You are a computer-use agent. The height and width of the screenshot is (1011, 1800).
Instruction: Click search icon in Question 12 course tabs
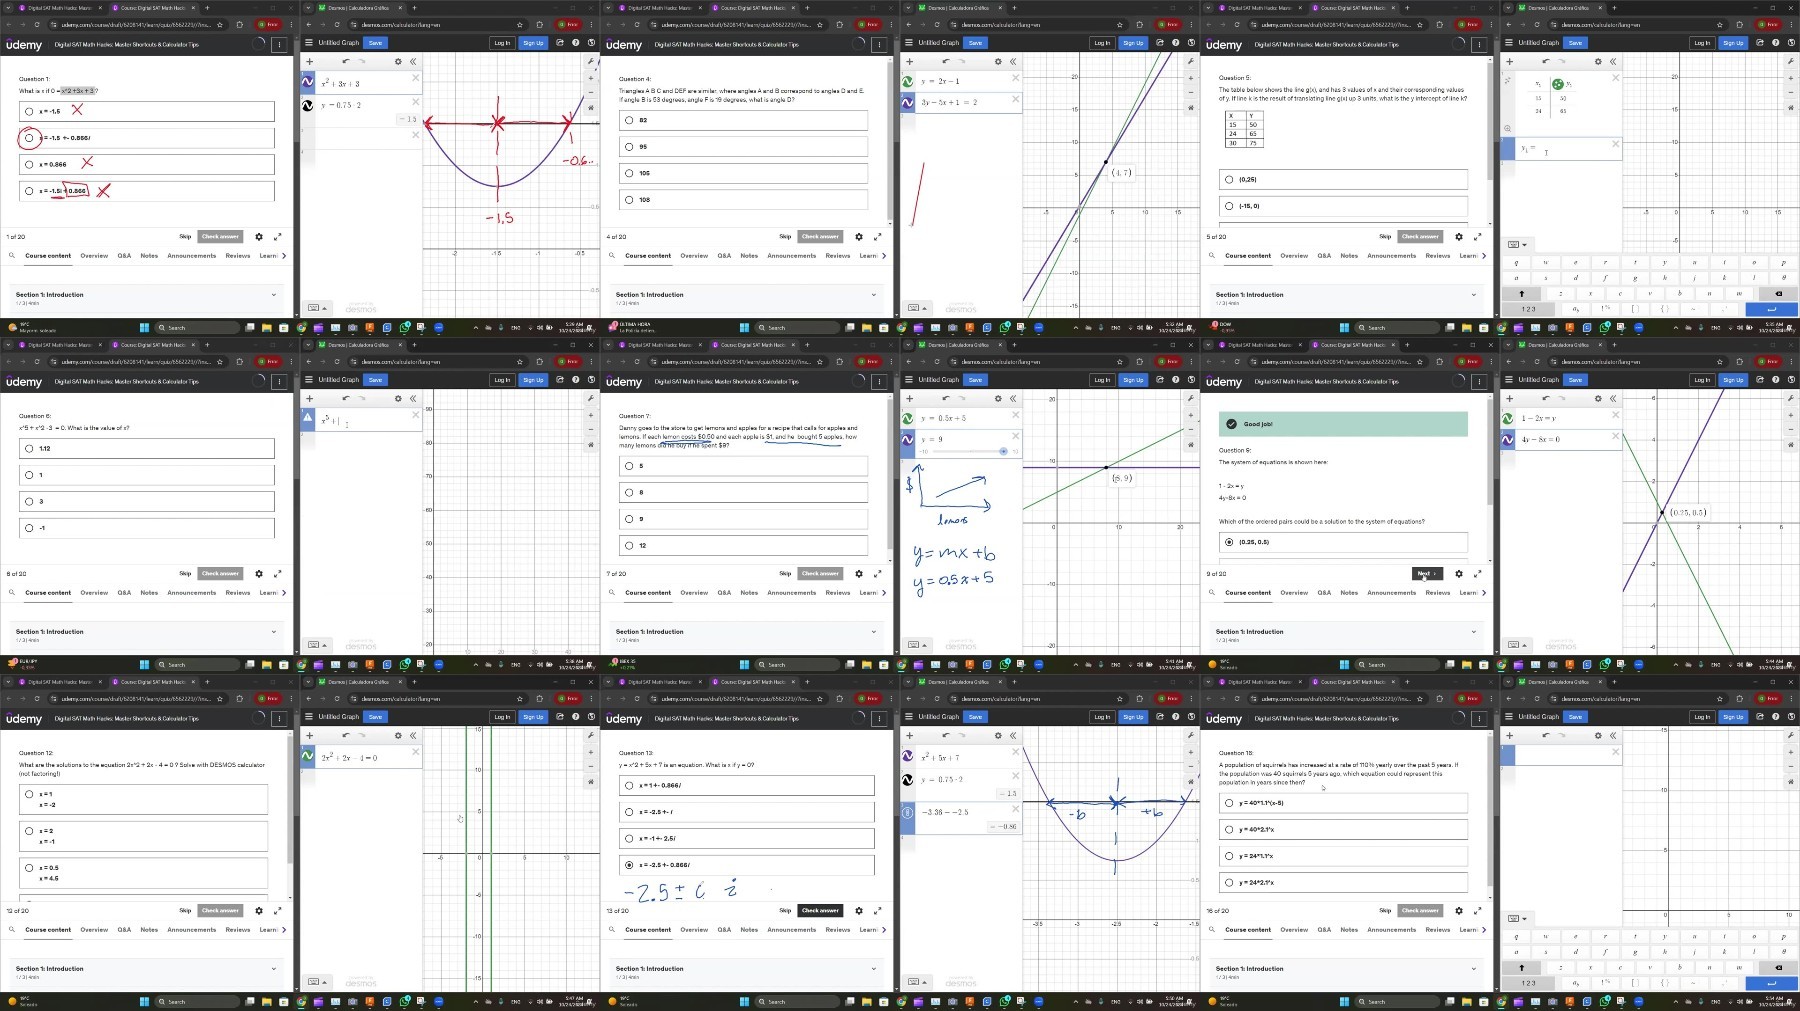(12, 930)
